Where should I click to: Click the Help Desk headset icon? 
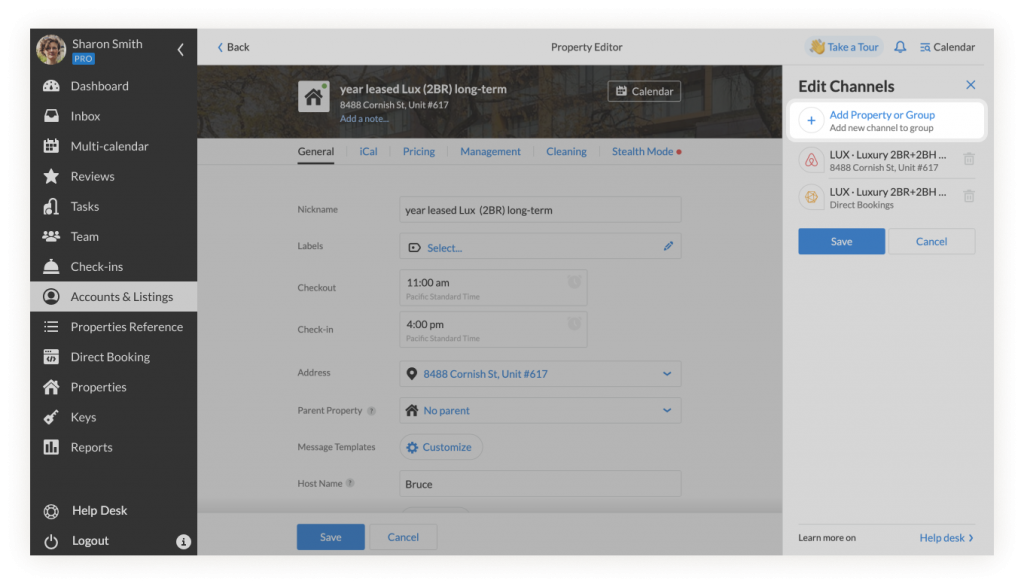tap(50, 510)
